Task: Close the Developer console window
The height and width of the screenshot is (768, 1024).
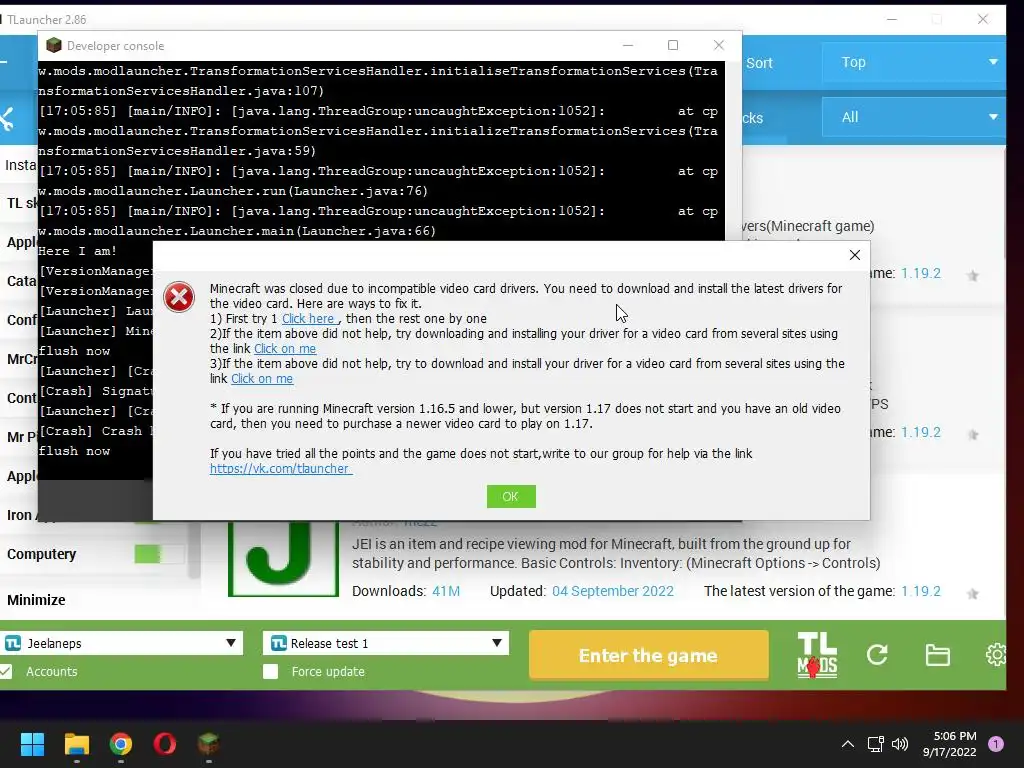Action: 718,45
